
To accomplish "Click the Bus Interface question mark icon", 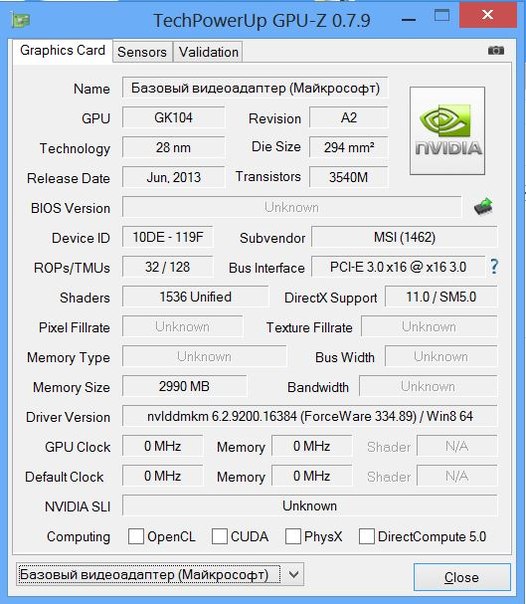I will [x=494, y=267].
